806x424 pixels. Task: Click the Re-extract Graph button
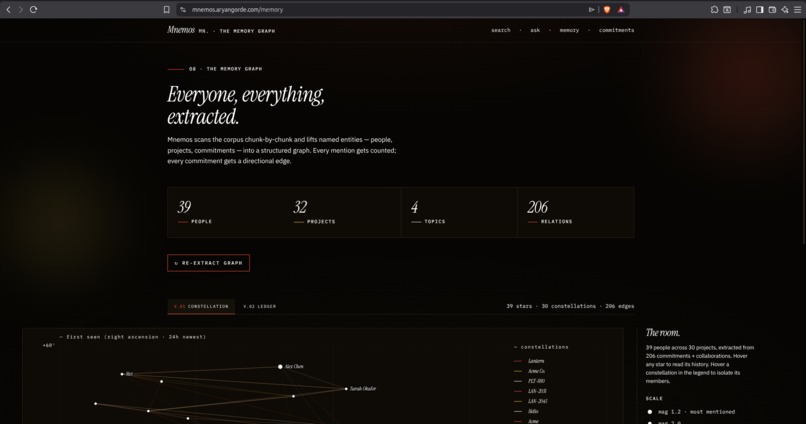click(x=208, y=263)
